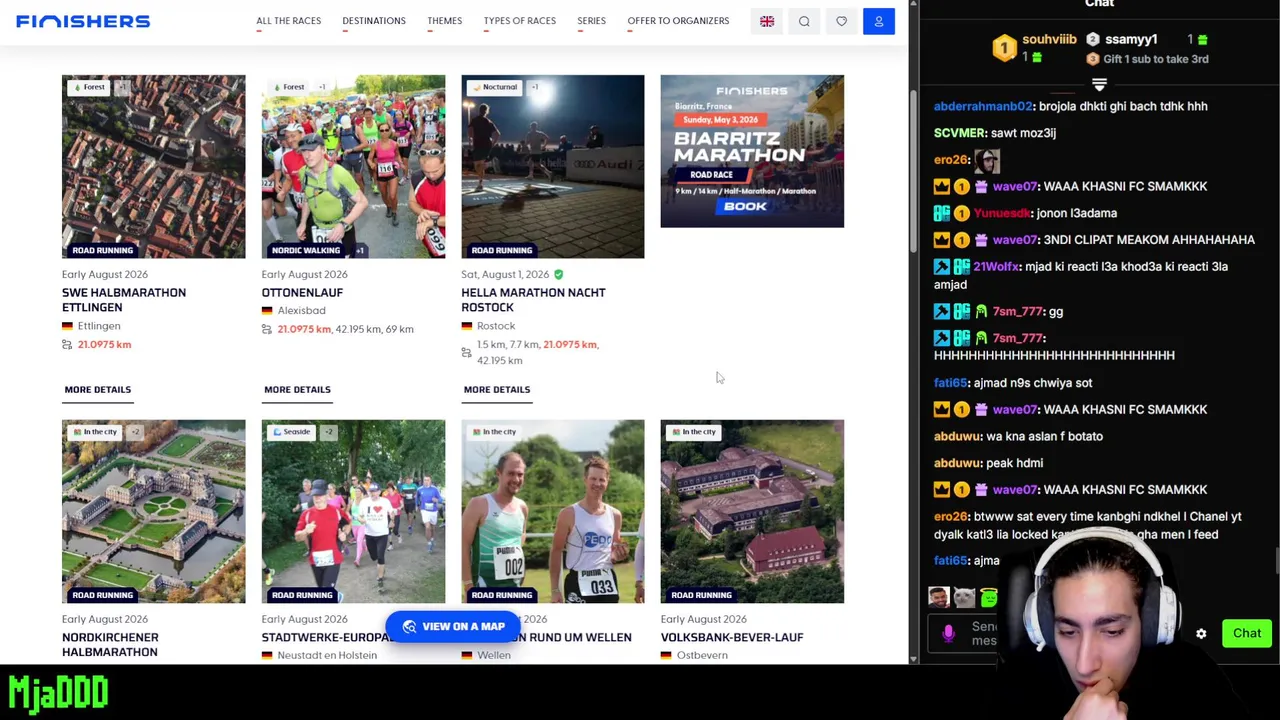Open the Destinations menu
1280x720 pixels.
click(x=374, y=21)
